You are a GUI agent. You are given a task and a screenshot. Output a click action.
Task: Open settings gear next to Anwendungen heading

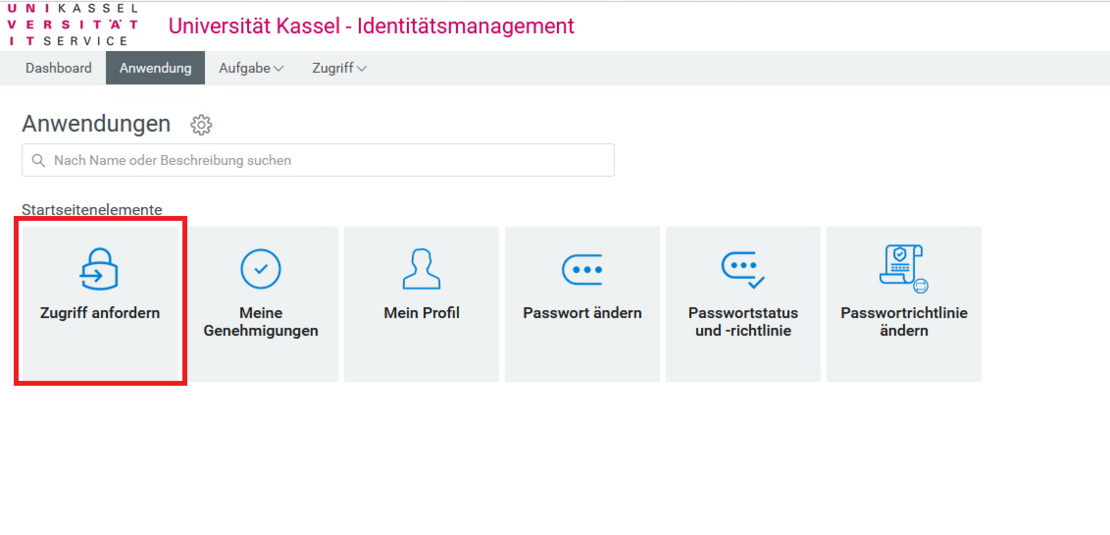[201, 125]
